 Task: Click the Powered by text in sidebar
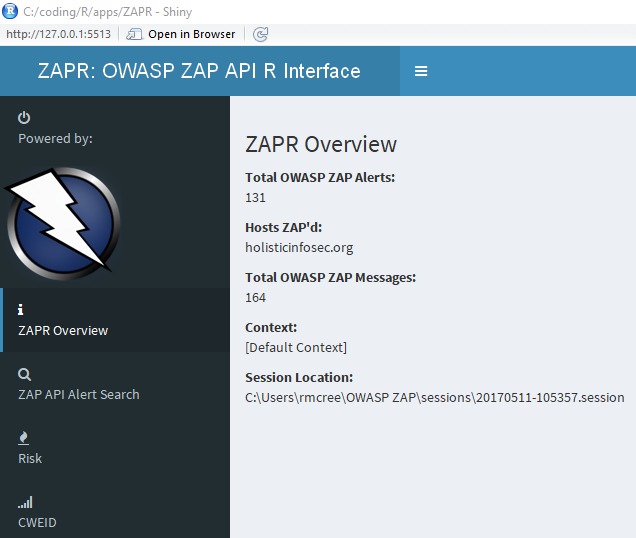[55, 139]
